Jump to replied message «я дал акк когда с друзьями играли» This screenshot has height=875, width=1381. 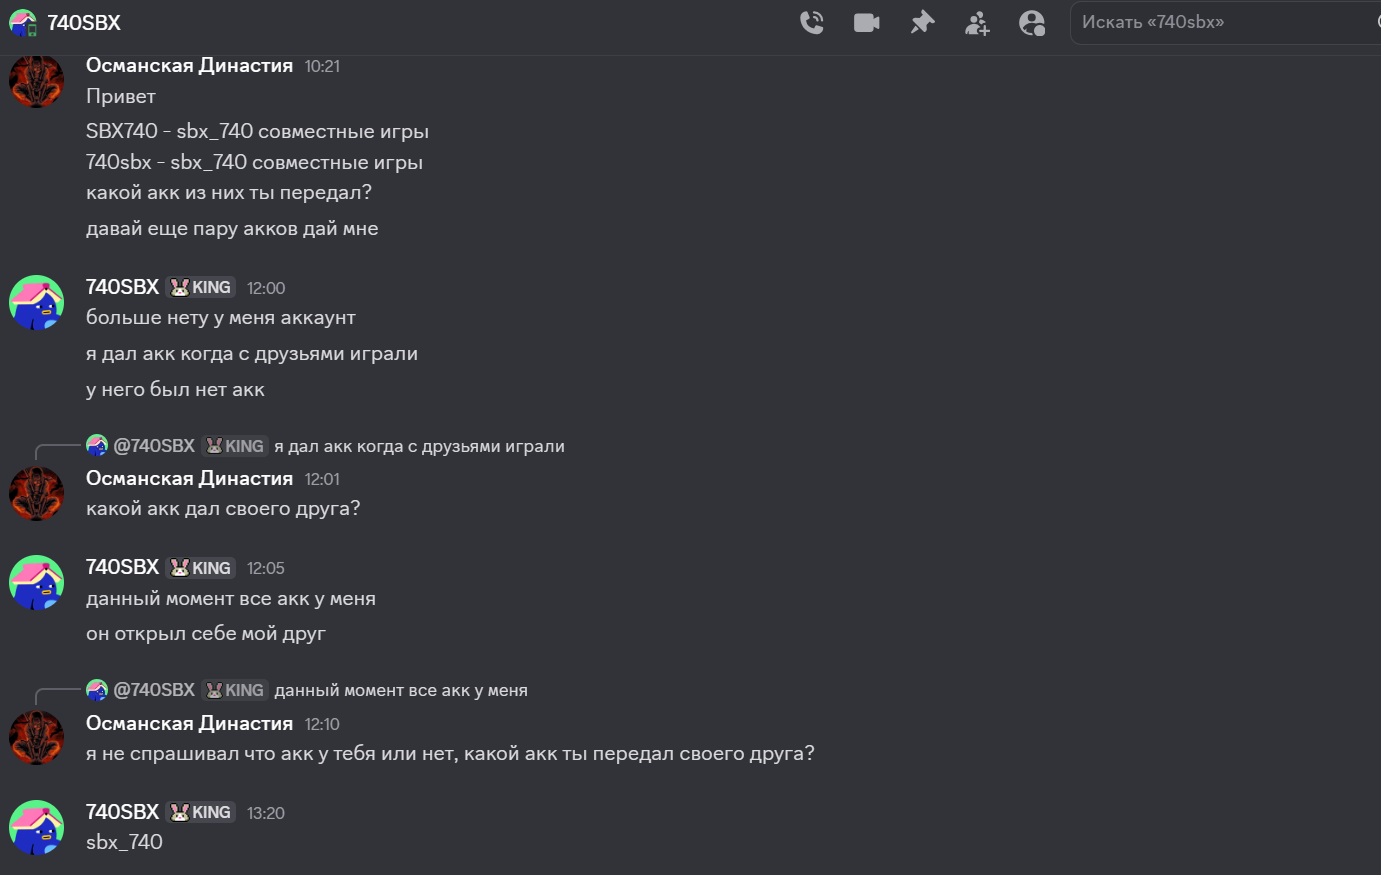pyautogui.click(x=419, y=446)
